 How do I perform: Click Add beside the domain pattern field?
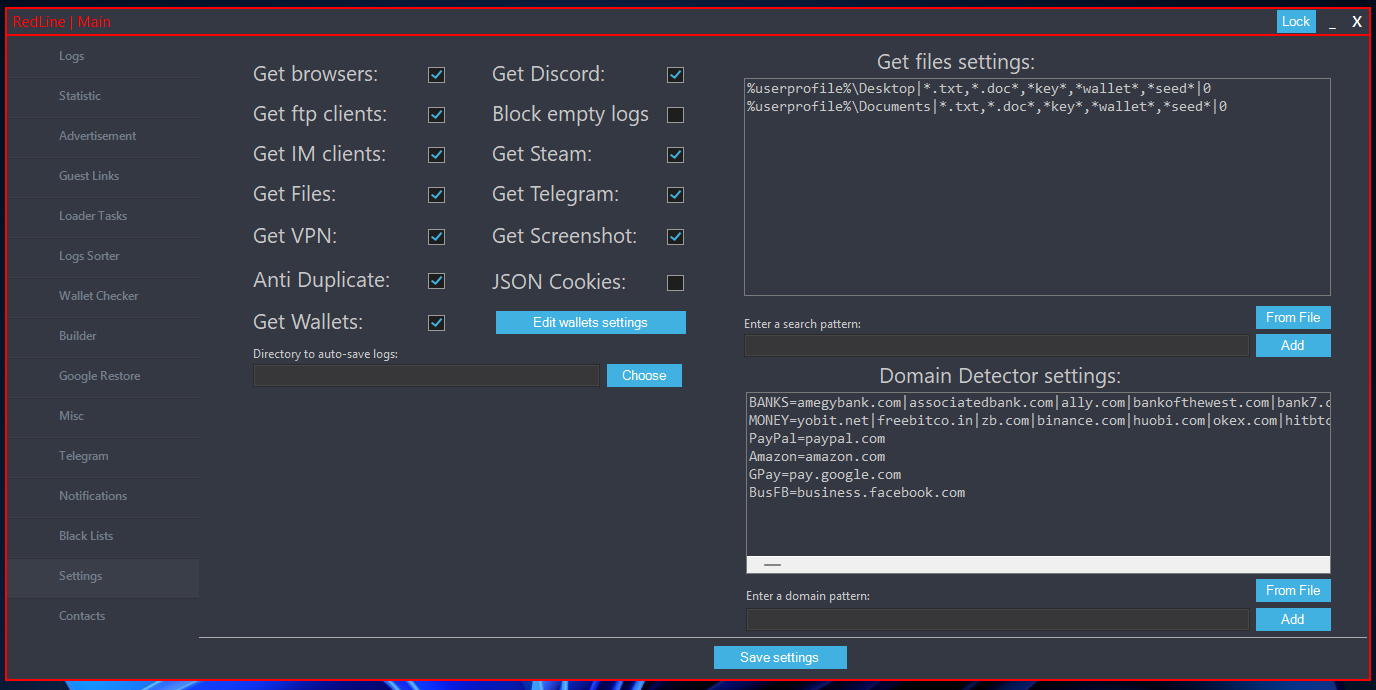tap(1292, 620)
